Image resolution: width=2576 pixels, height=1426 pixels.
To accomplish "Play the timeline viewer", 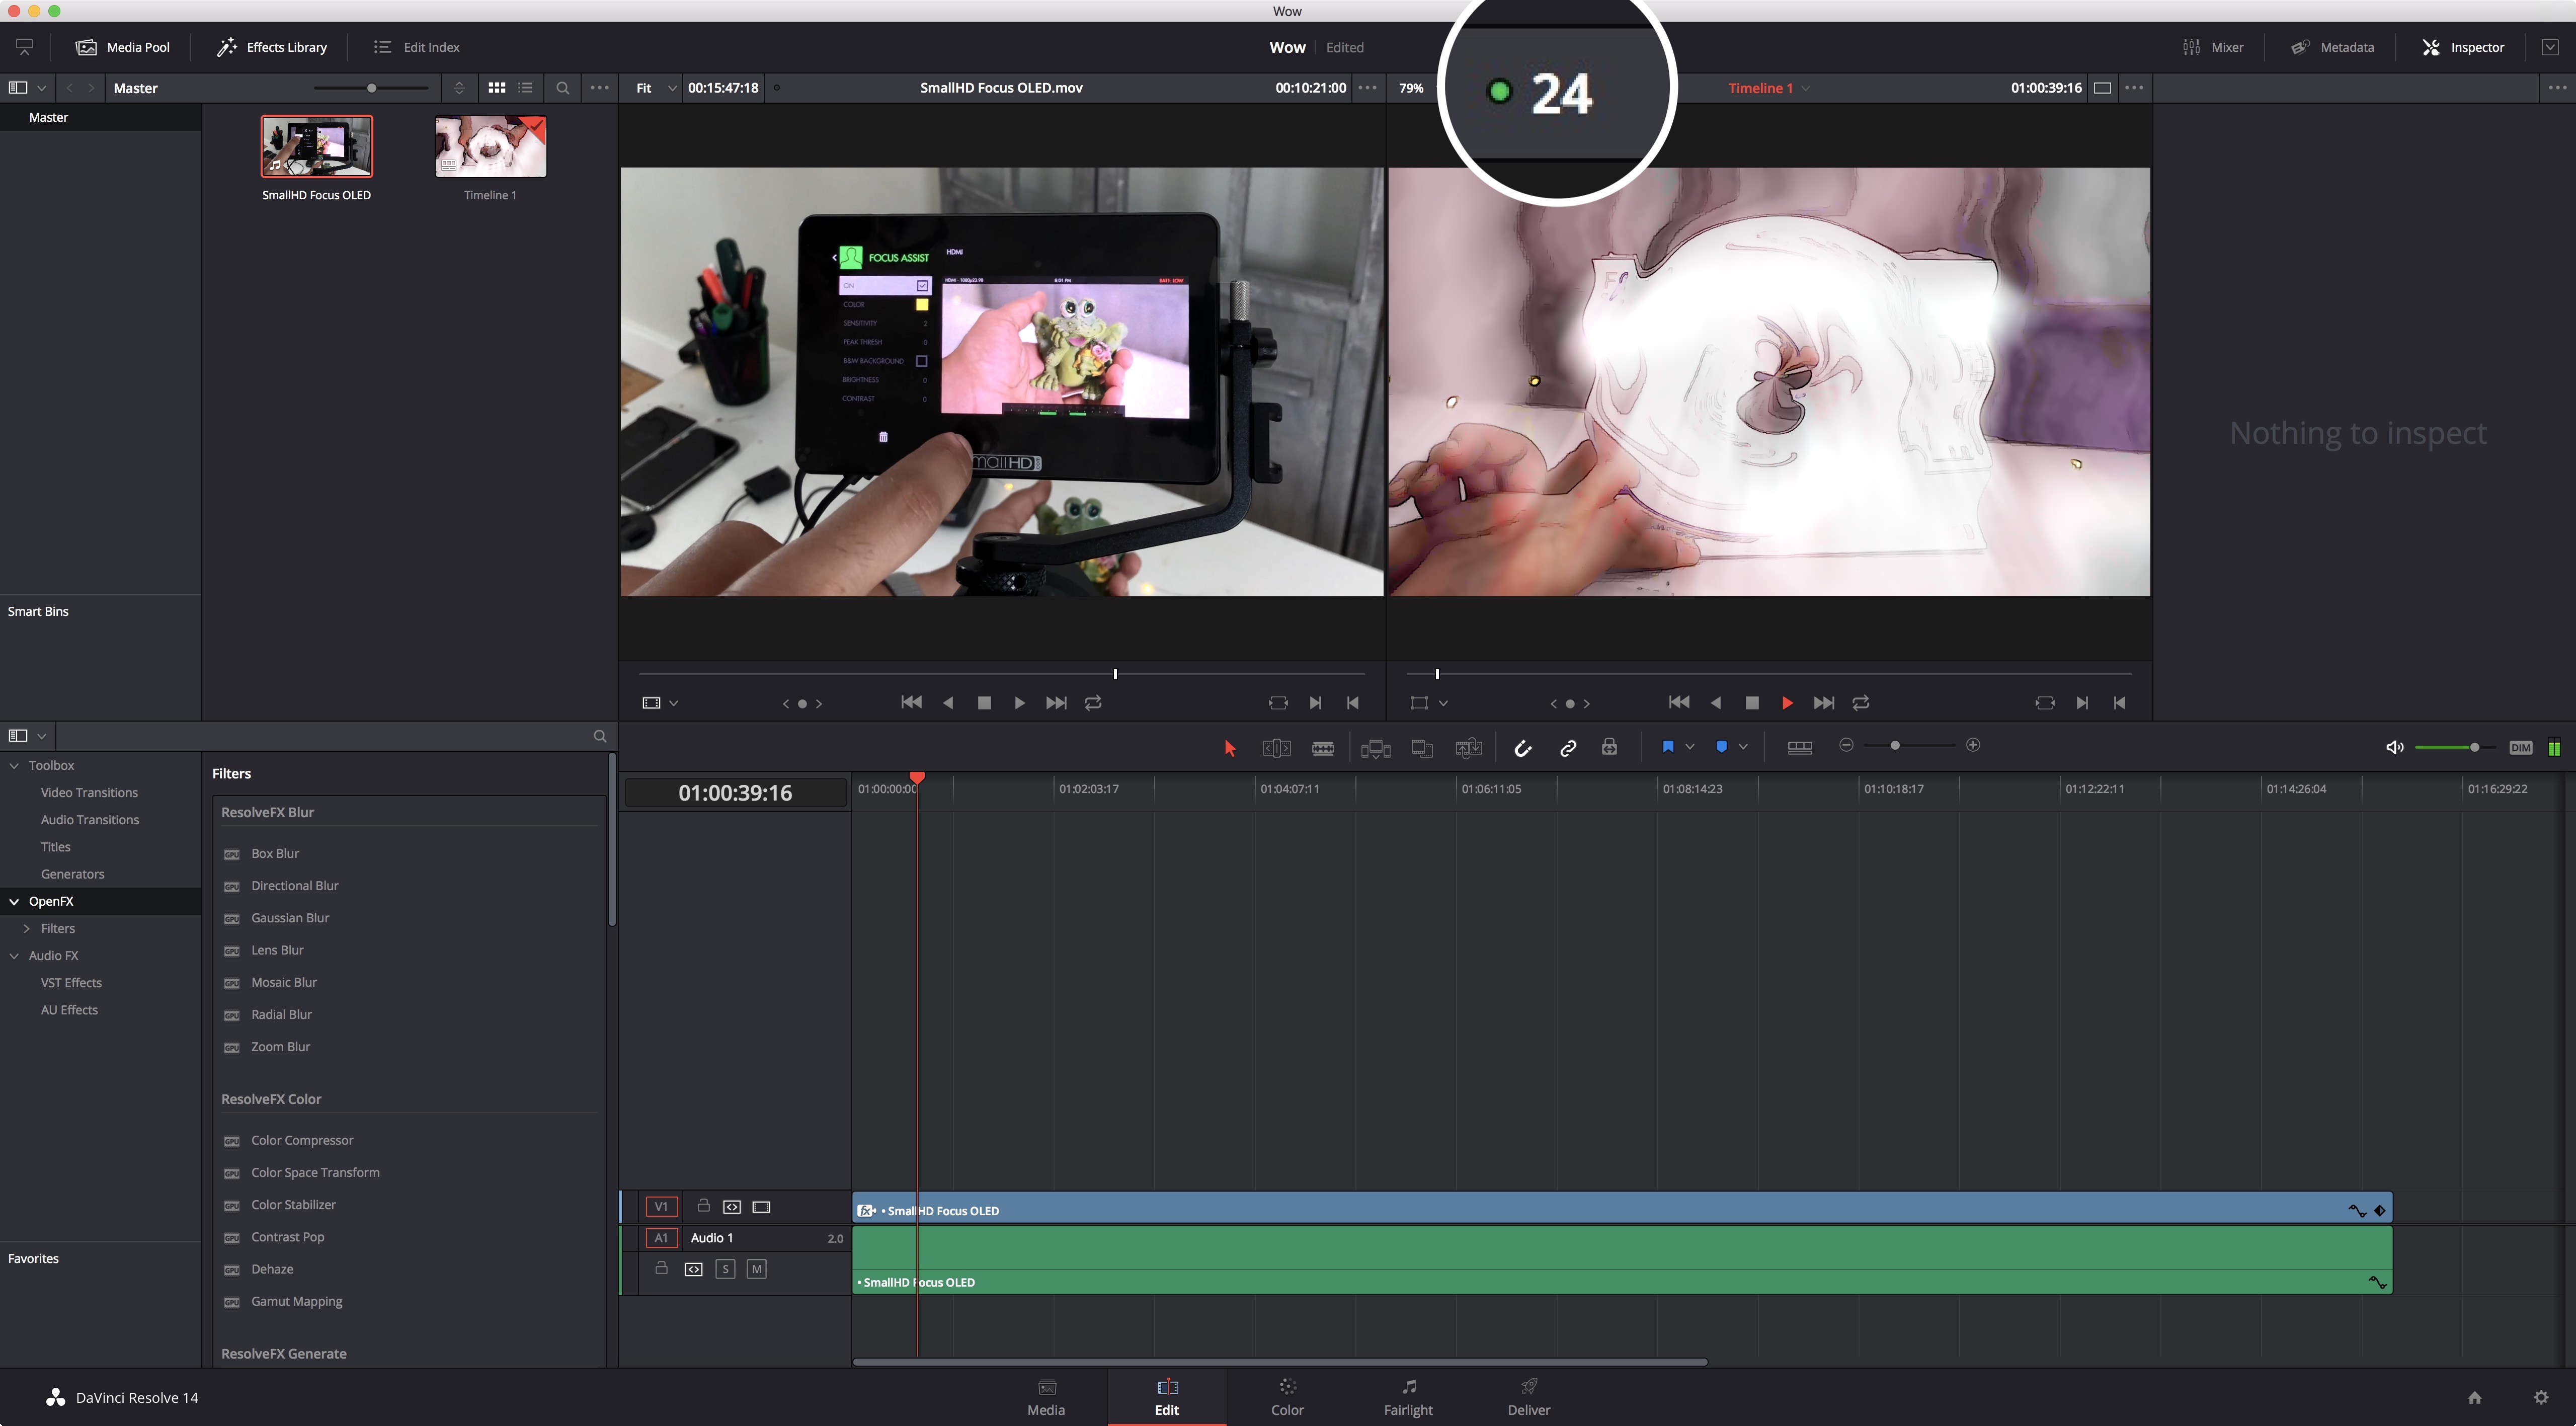I will [x=1787, y=703].
